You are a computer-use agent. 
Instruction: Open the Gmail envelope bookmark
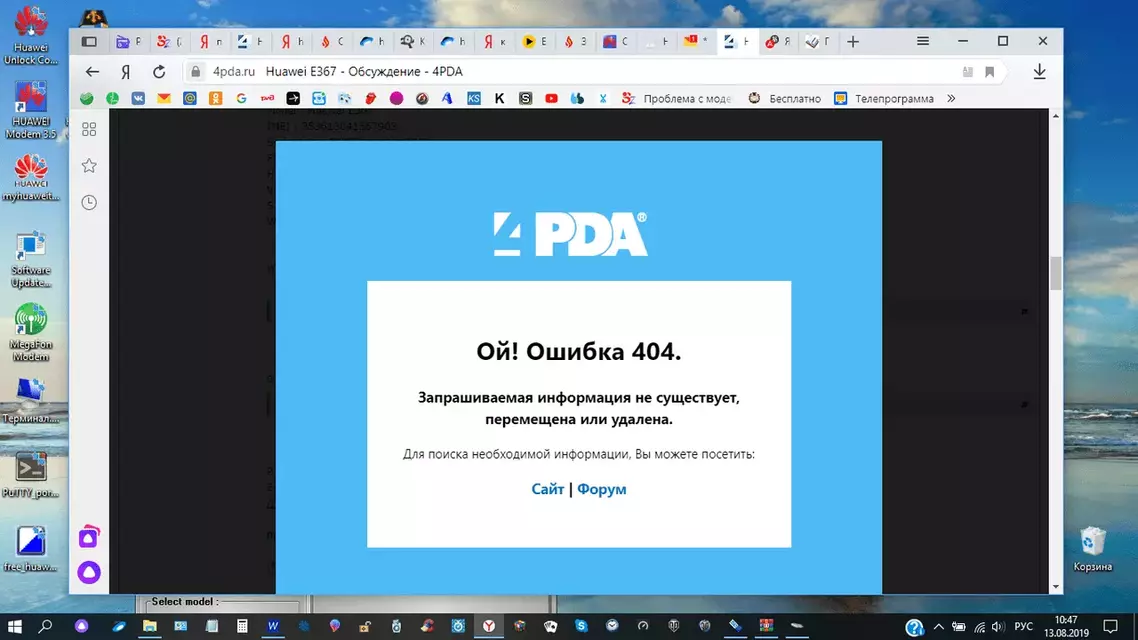[163, 98]
